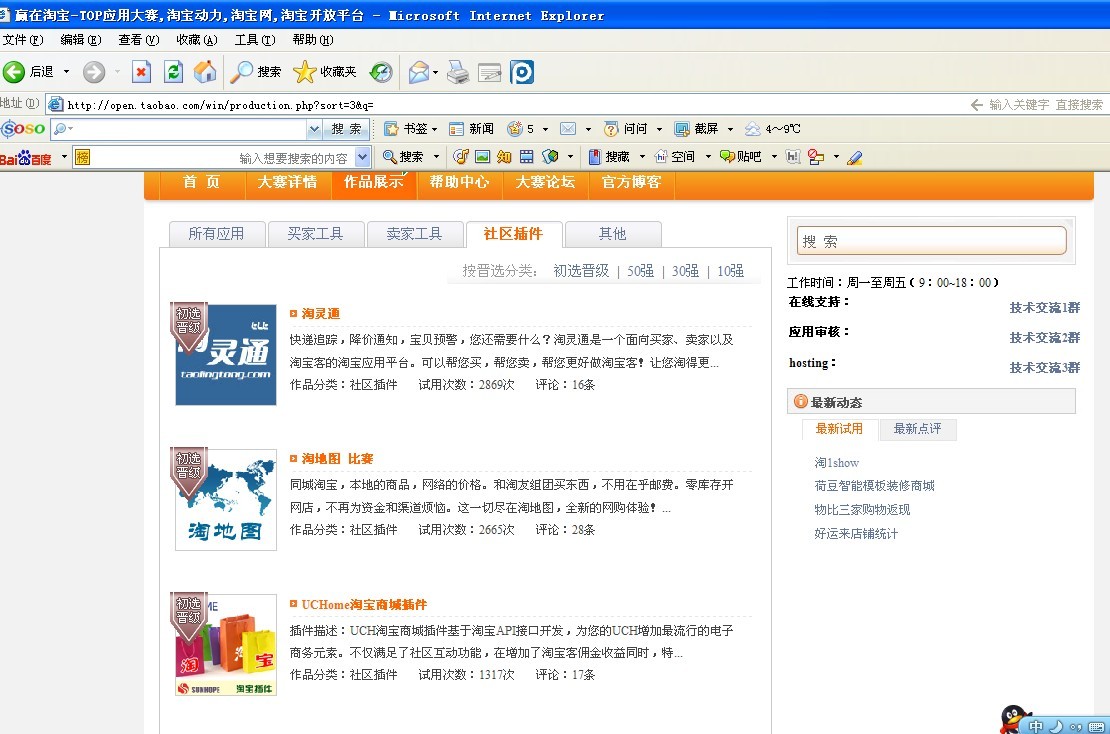The width and height of the screenshot is (1110, 734).
Task: Click the page 搜索 input box
Action: 932,241
